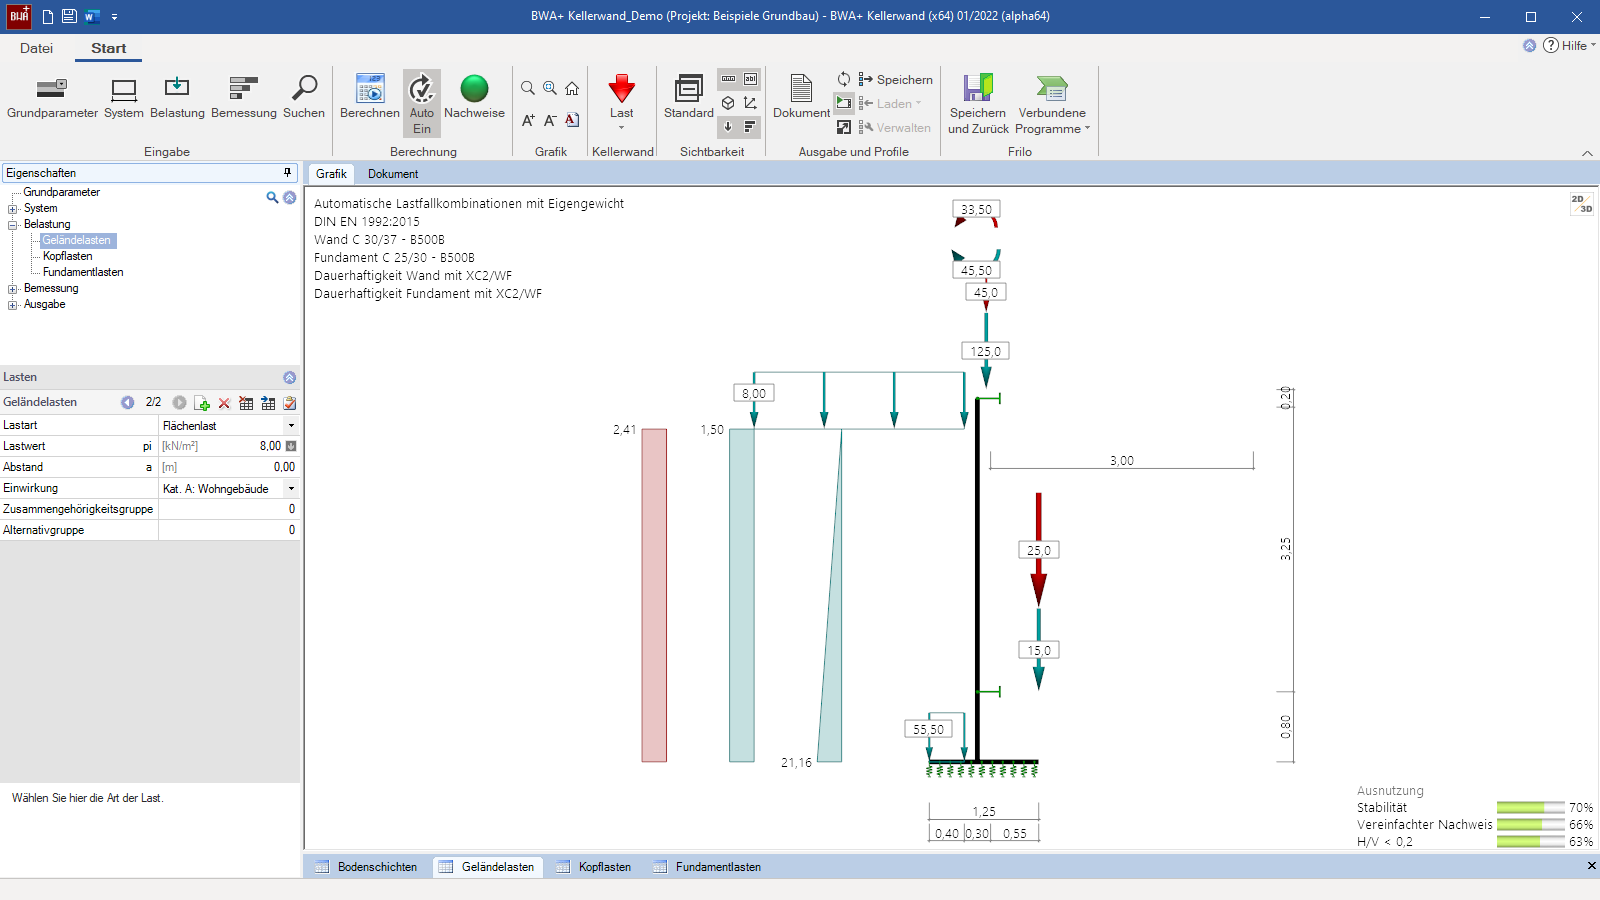The image size is (1600, 900).
Task: Toggle load arrow visibility icon
Action: click(x=728, y=127)
